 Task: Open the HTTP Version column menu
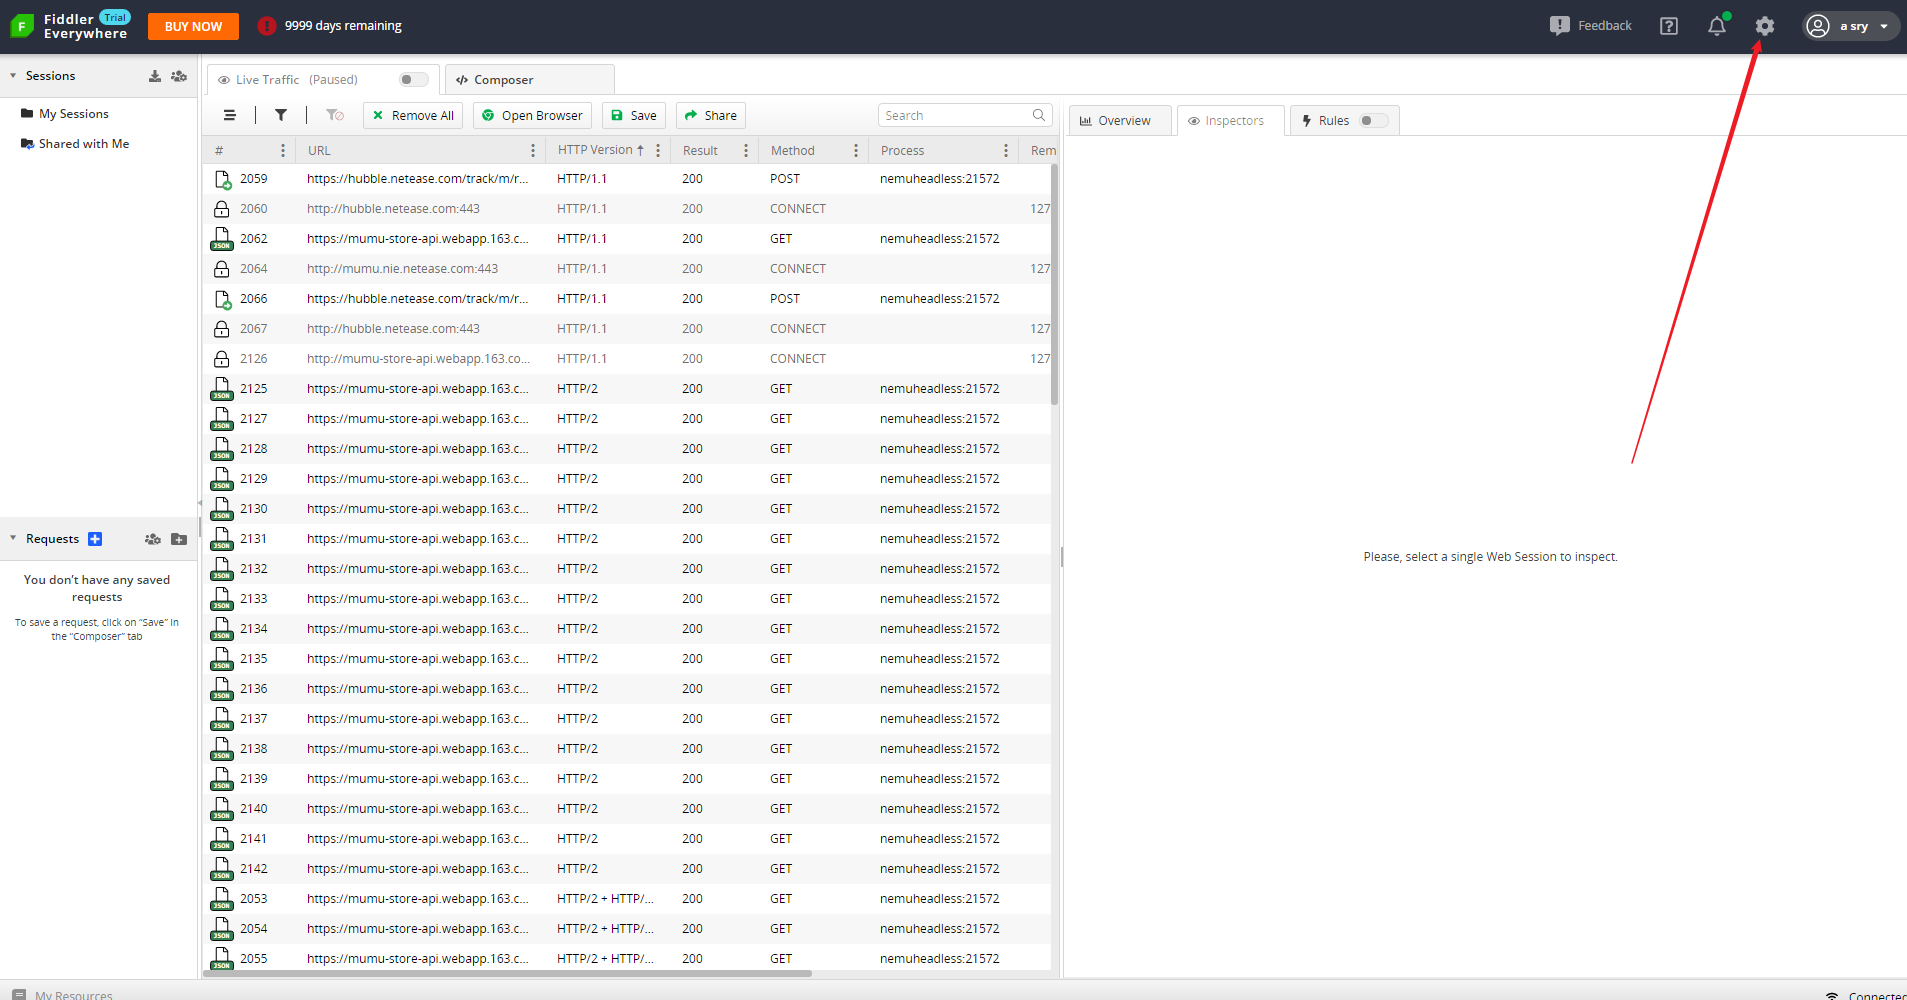pos(658,151)
